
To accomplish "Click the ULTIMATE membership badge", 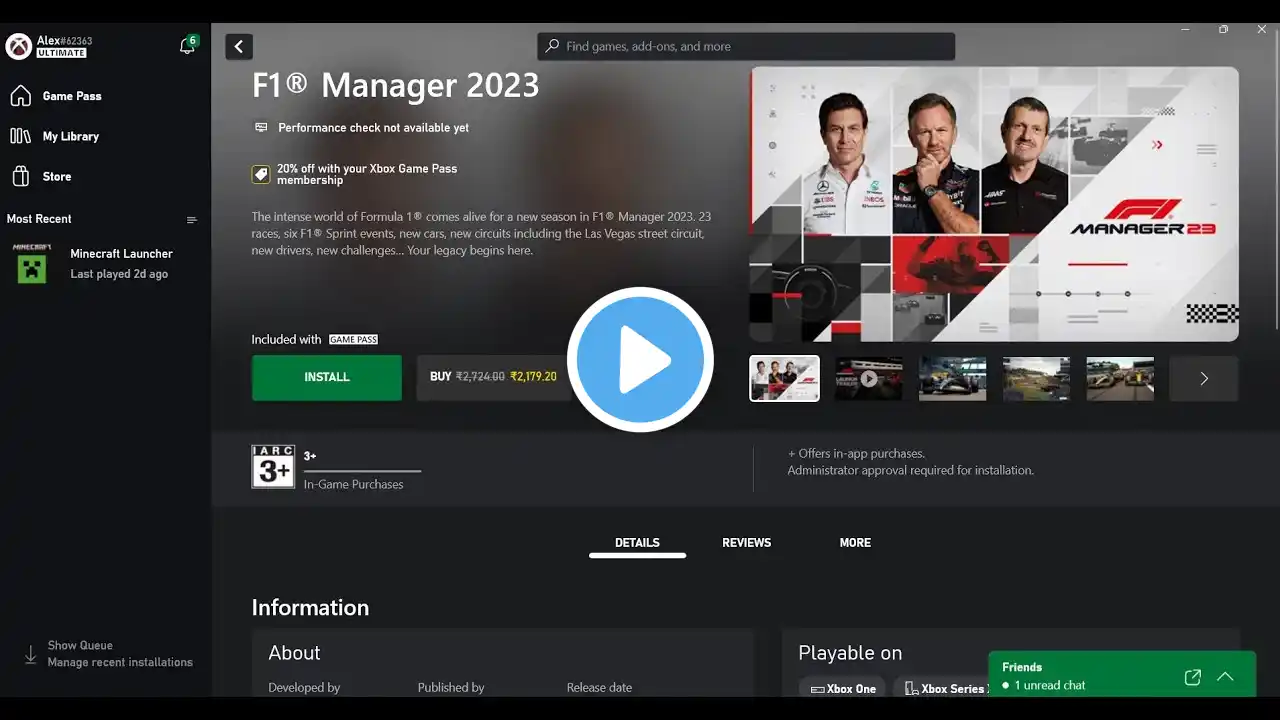I will 62,53.
